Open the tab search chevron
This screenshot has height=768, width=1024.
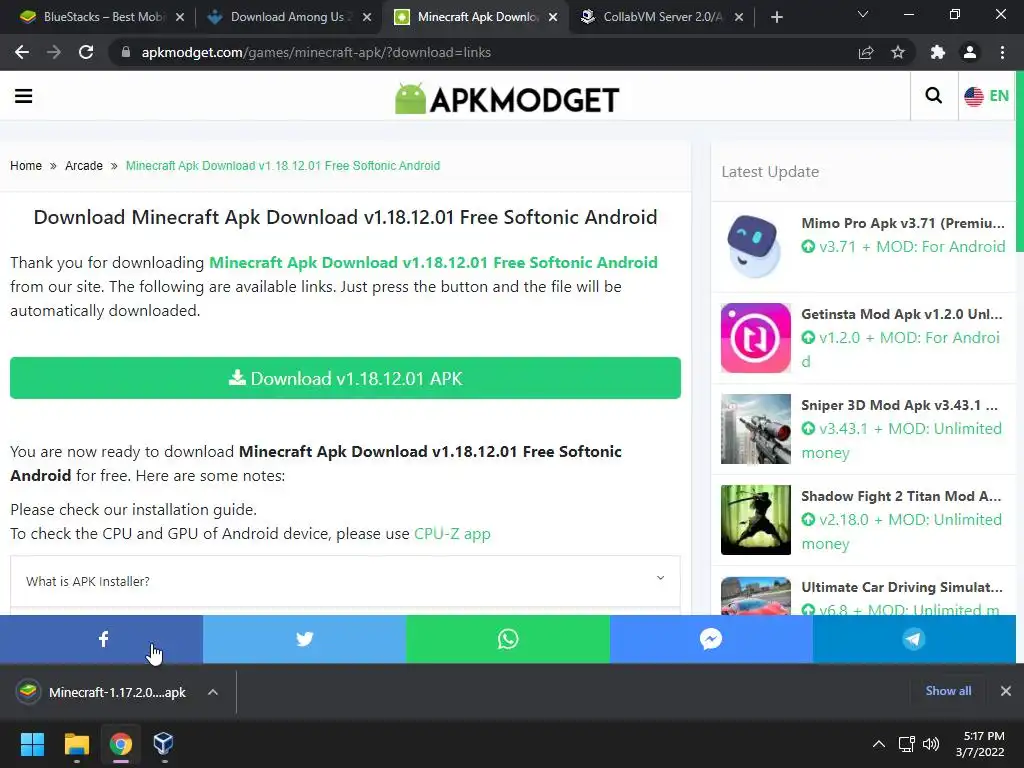(x=863, y=14)
